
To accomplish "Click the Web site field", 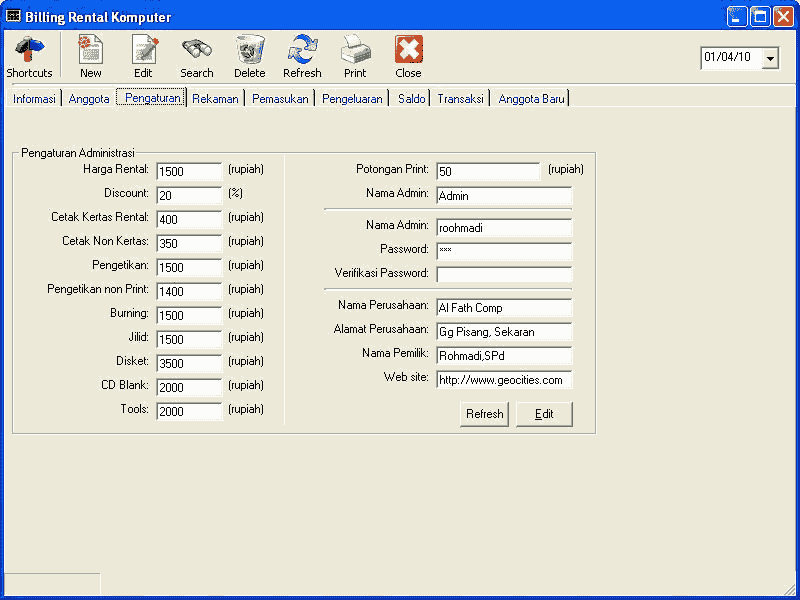I will coord(504,380).
